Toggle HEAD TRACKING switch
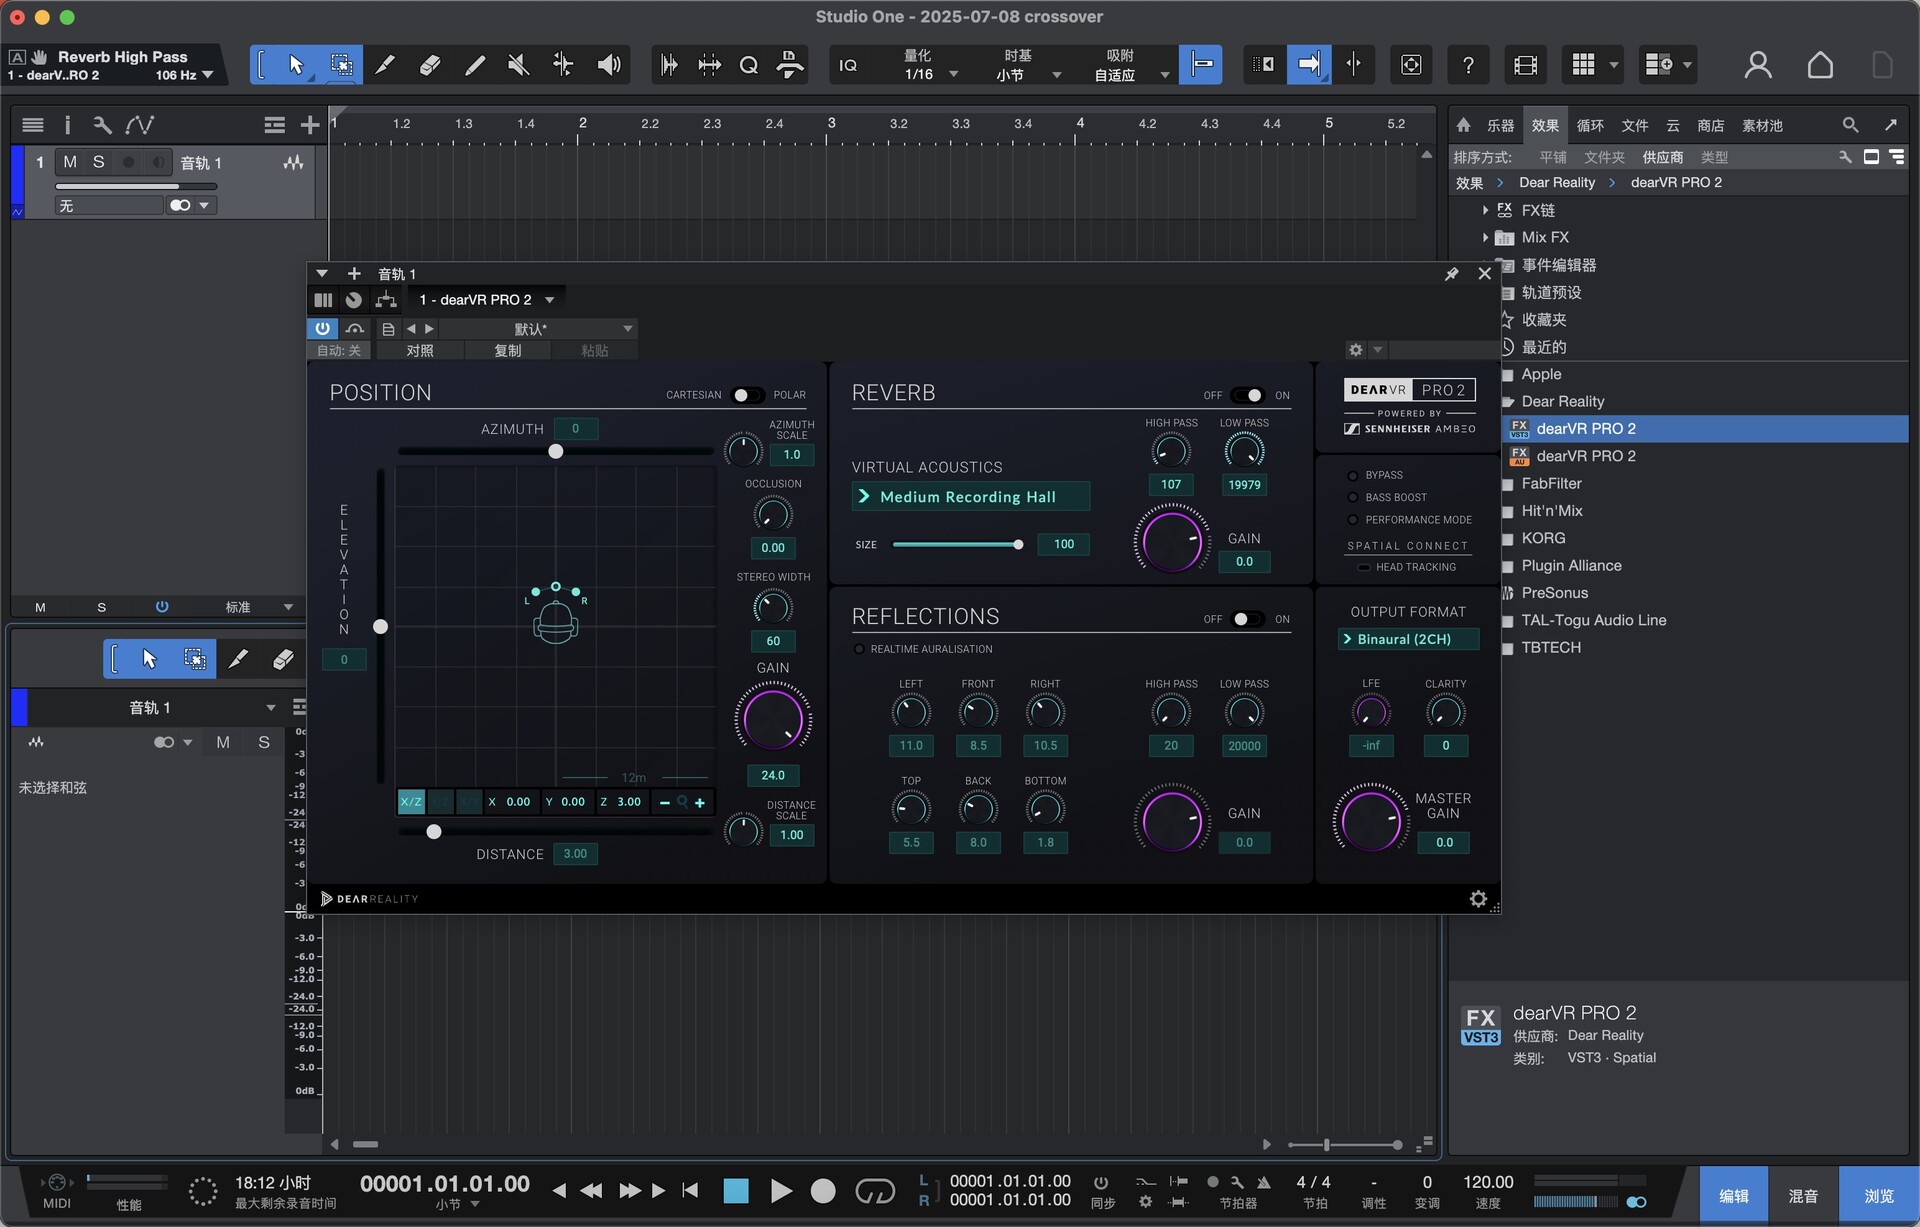This screenshot has width=1920, height=1227. 1363,567
